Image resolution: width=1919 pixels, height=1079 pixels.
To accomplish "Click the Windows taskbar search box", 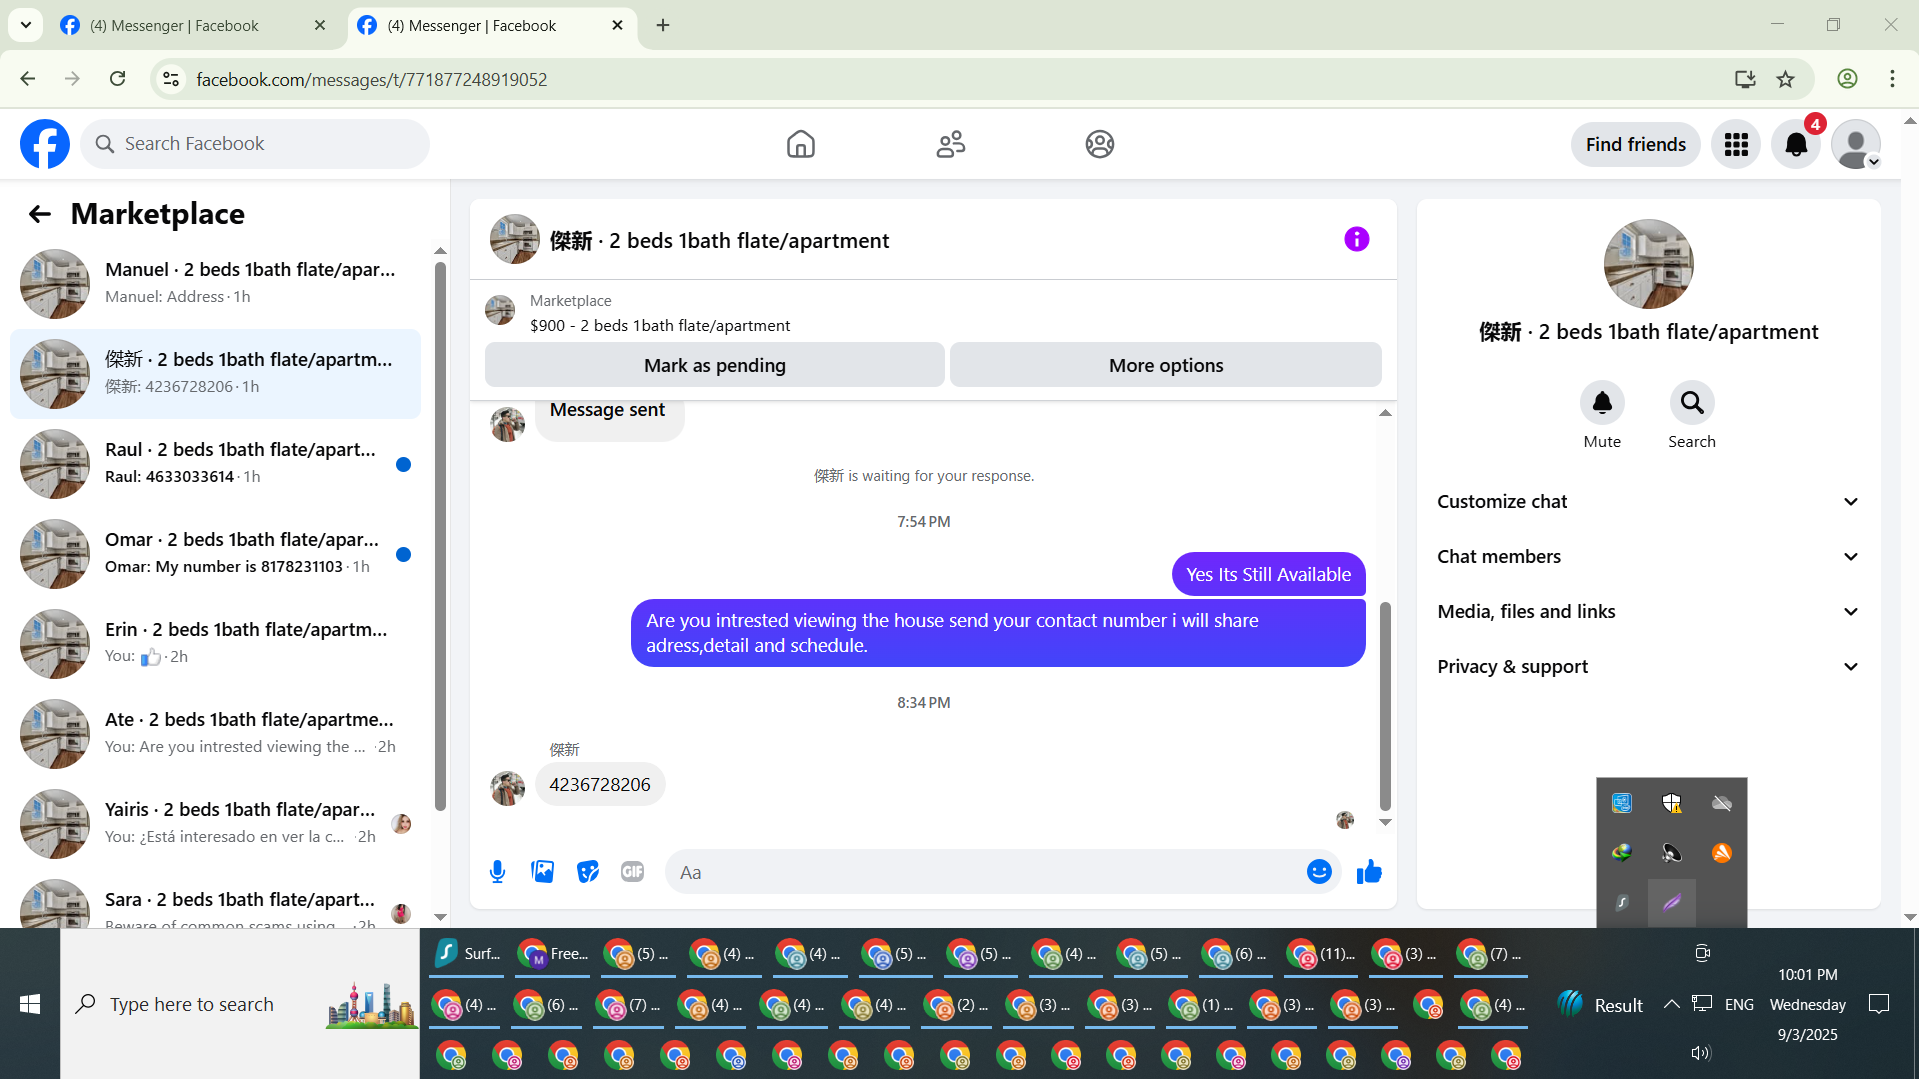I will pyautogui.click(x=240, y=1004).
